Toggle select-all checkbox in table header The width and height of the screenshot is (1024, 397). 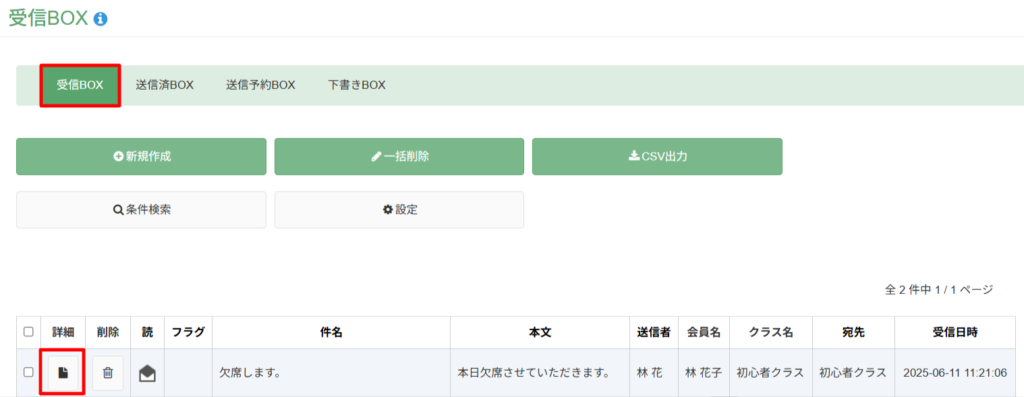[29, 332]
